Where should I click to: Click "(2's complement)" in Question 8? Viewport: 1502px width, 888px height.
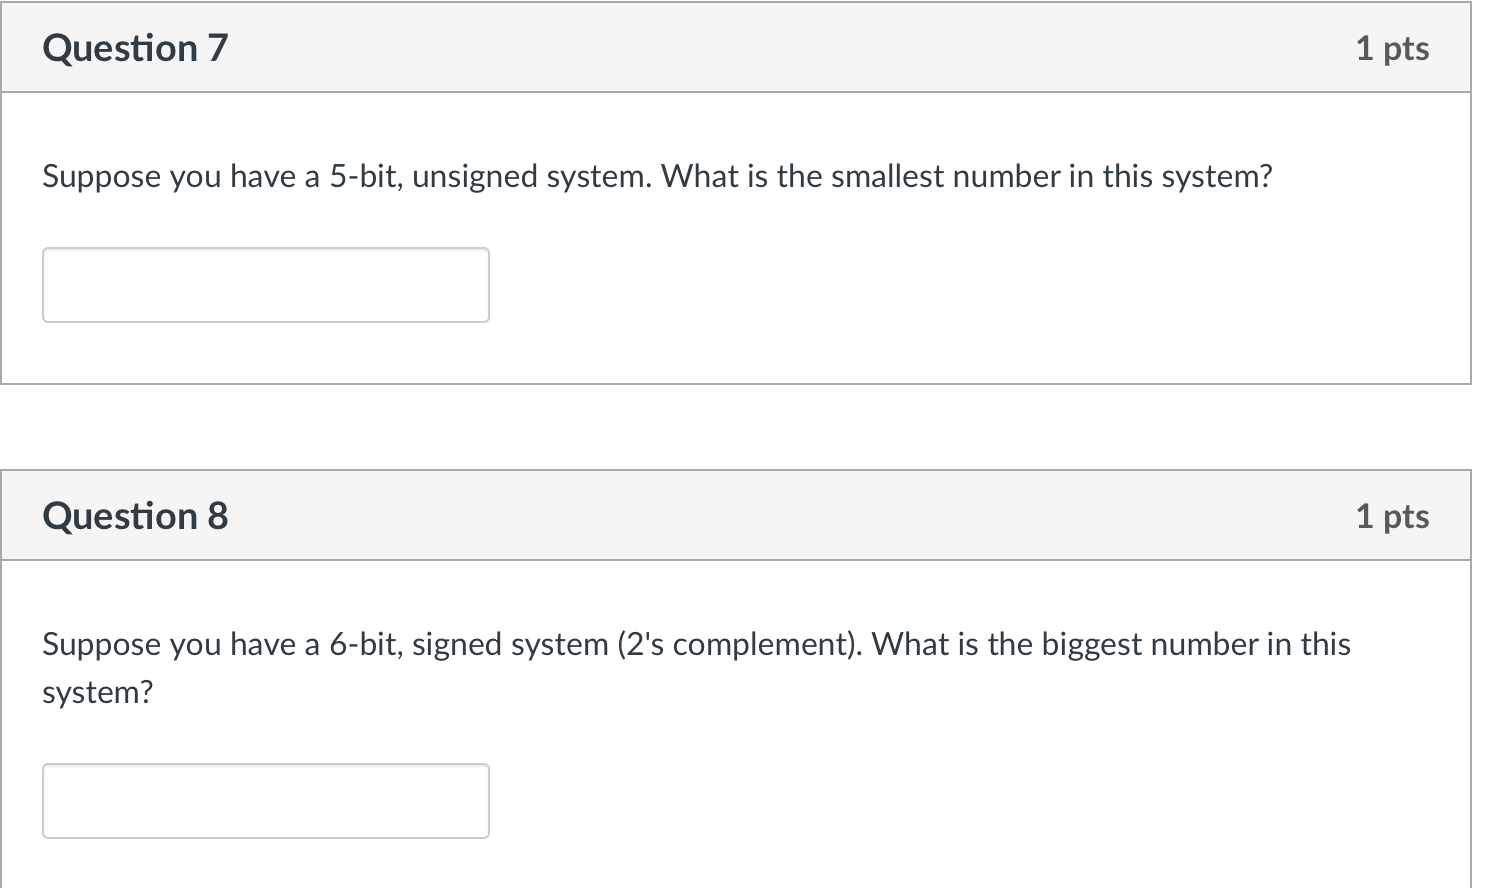[x=739, y=644]
